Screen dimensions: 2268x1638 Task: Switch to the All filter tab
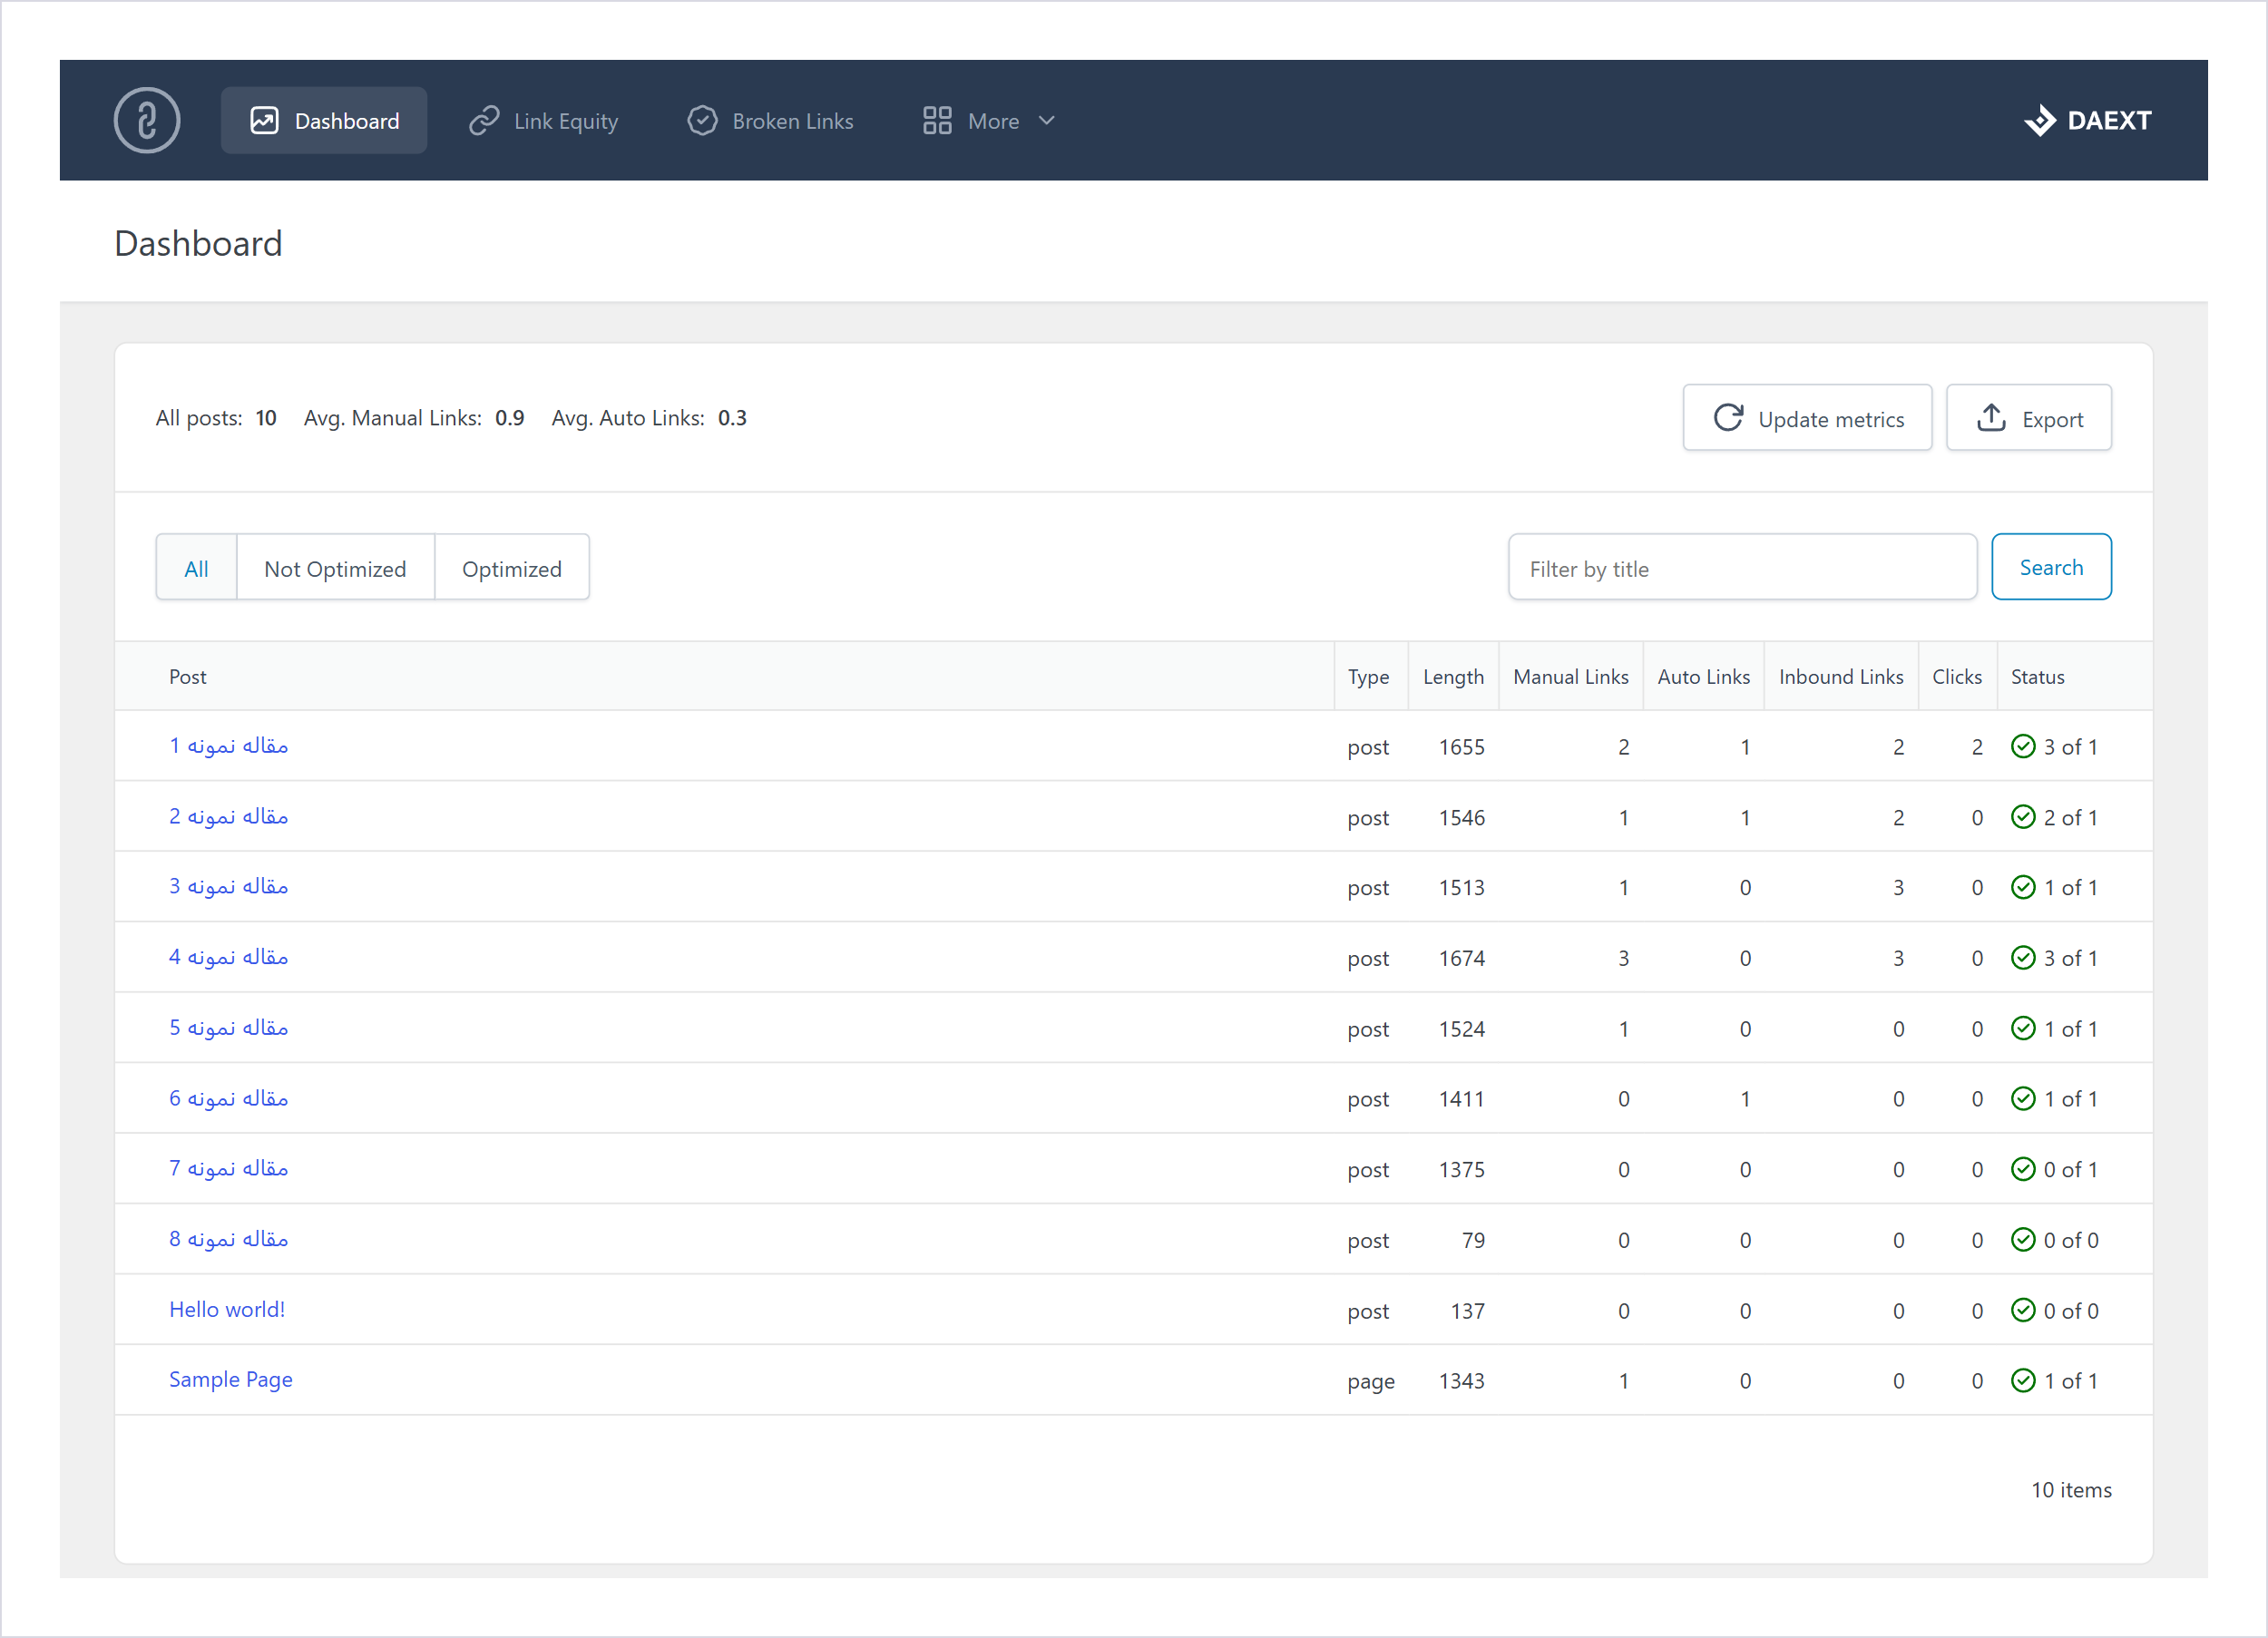pyautogui.click(x=196, y=568)
